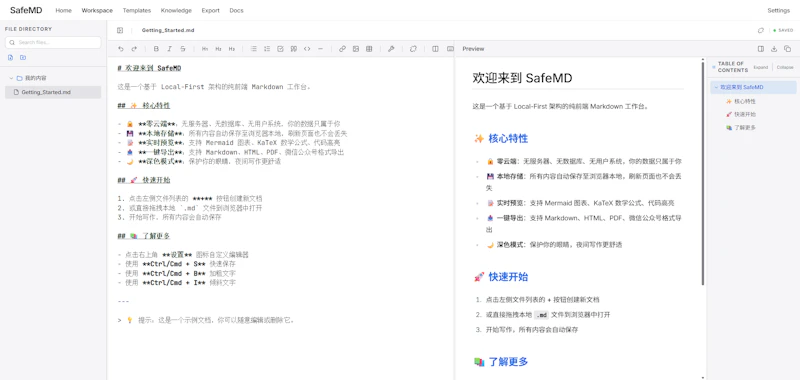This screenshot has width=800, height=380.
Task: Click the '## 核心特性' line in editor
Action: (143, 106)
